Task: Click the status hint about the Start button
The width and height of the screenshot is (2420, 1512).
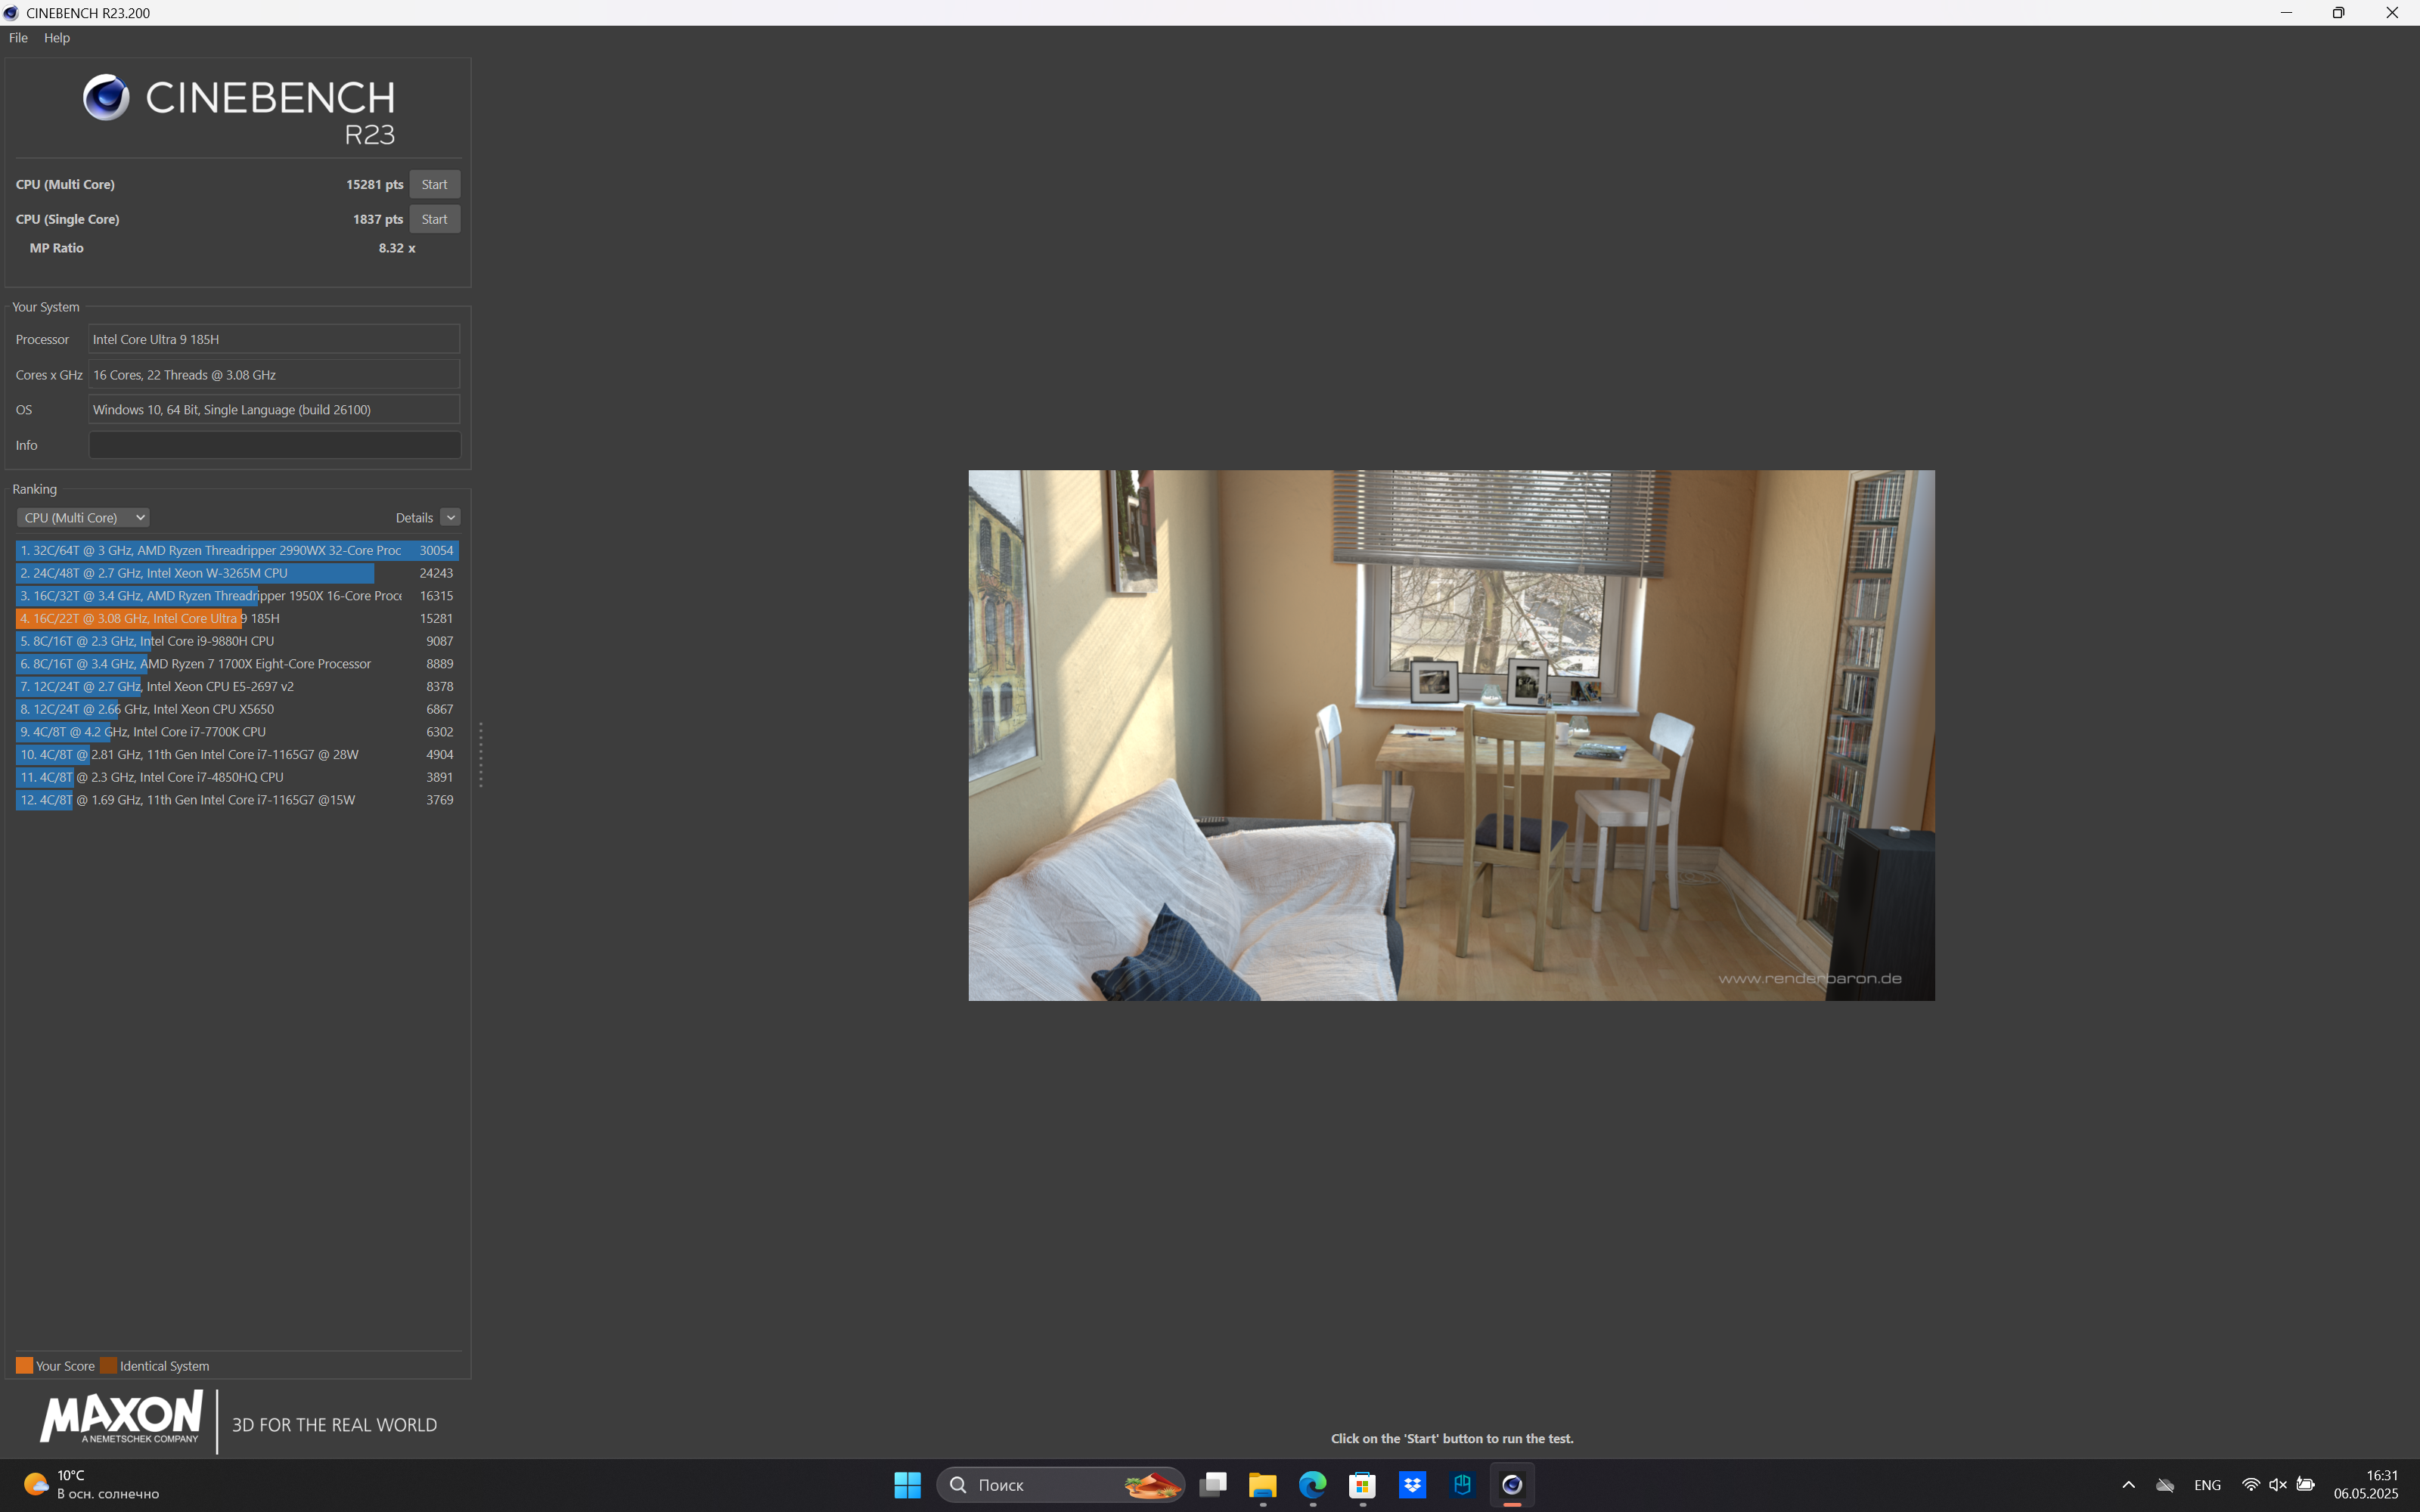Action: point(1451,1438)
